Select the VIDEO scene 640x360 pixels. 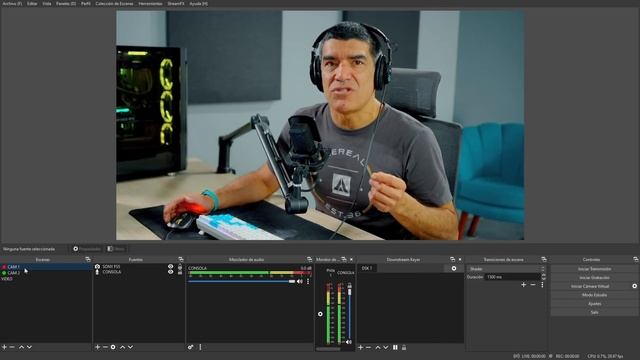[46, 279]
